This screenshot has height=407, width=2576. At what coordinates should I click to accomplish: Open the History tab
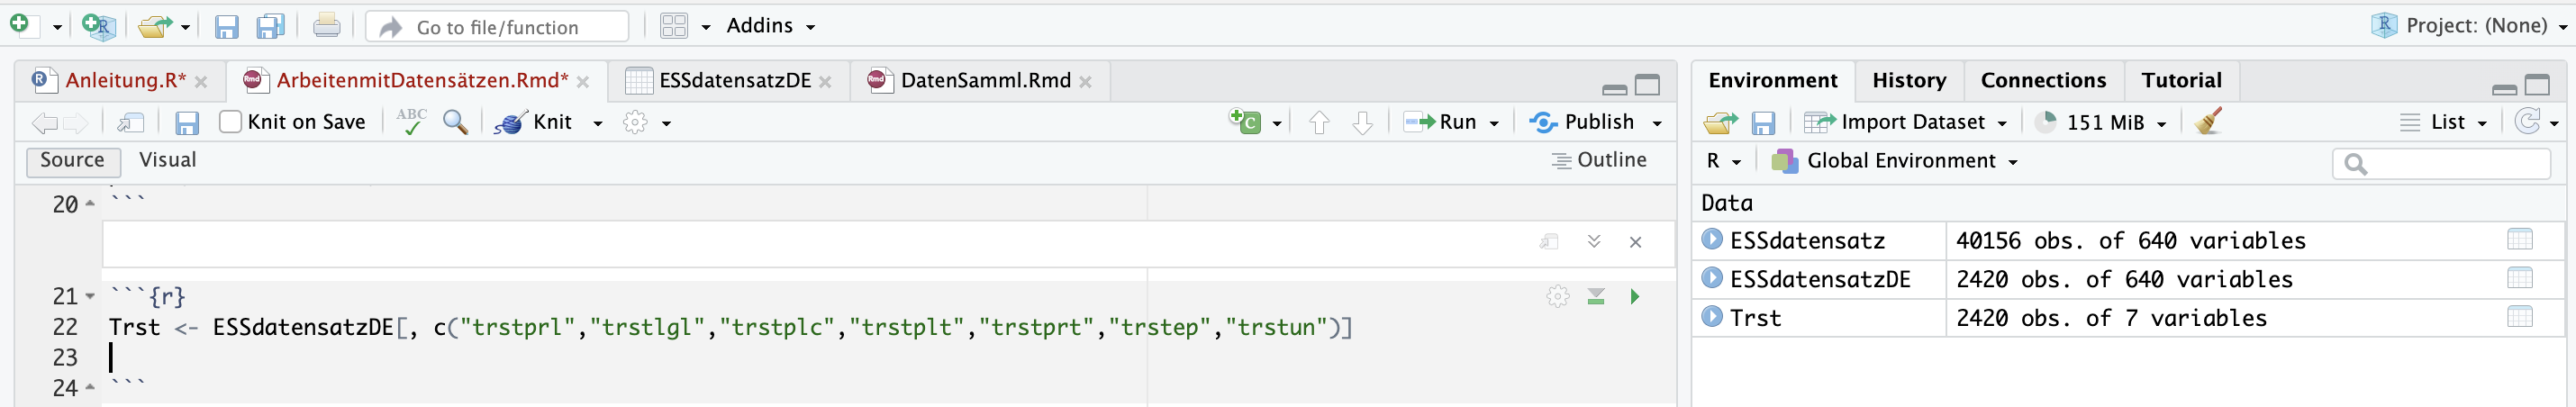tap(1909, 81)
